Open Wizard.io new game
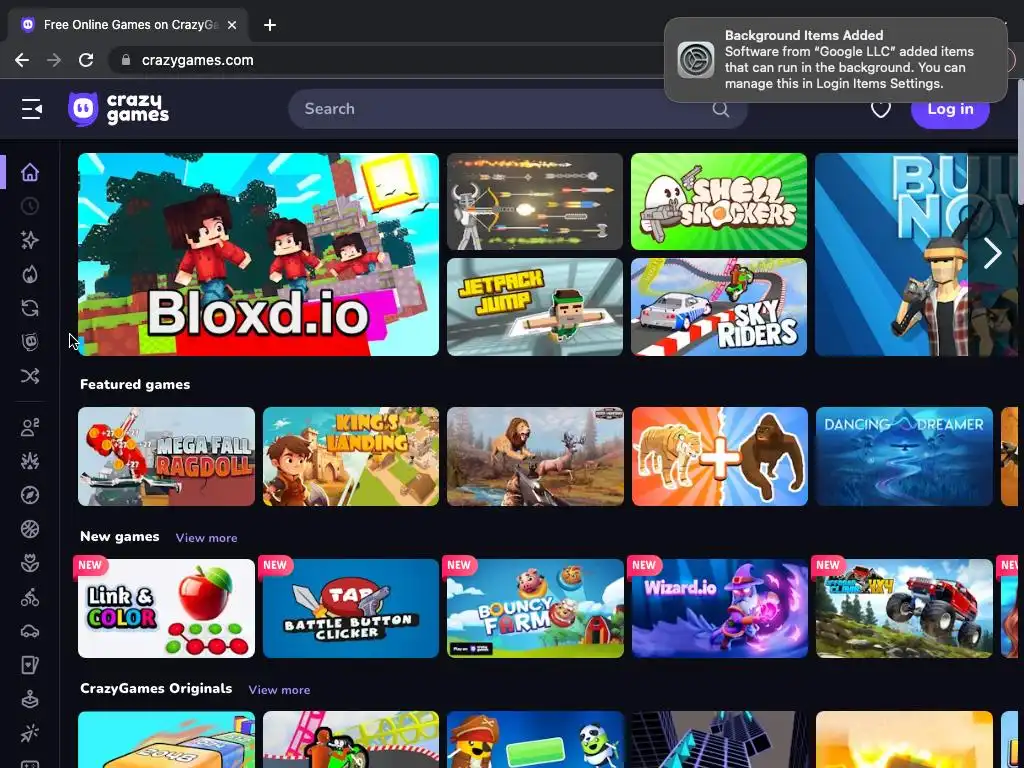Image resolution: width=1024 pixels, height=768 pixels. point(720,609)
